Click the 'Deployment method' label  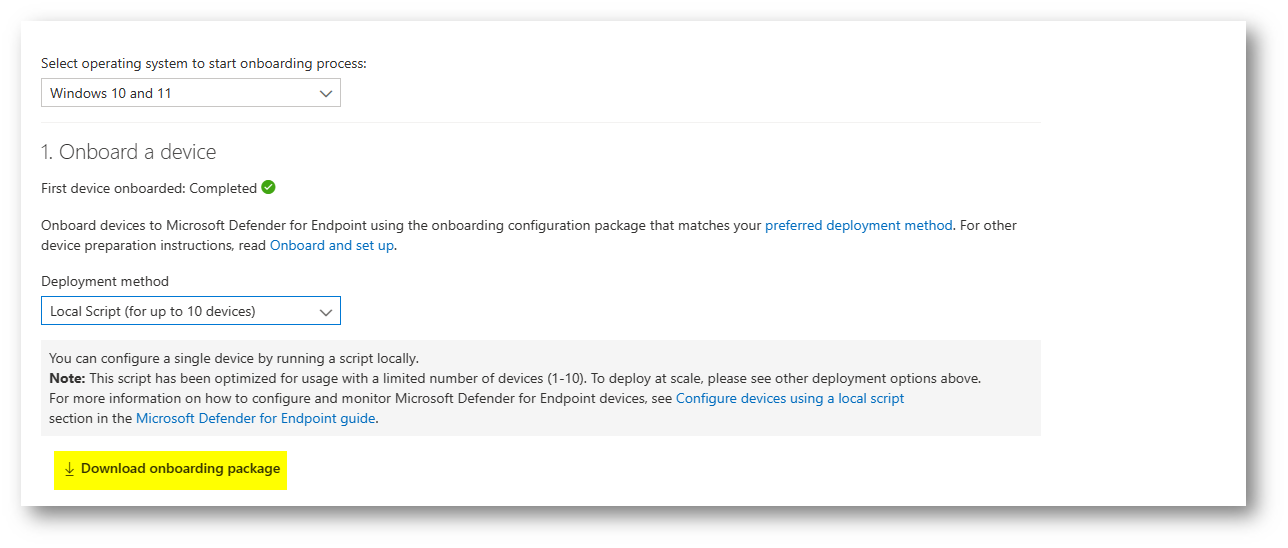tap(105, 281)
